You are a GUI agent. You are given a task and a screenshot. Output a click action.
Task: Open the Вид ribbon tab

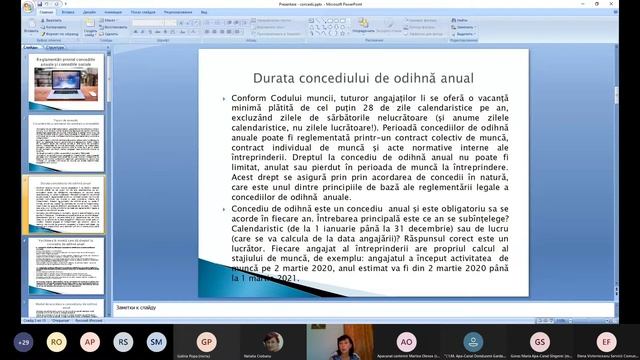coord(204,12)
